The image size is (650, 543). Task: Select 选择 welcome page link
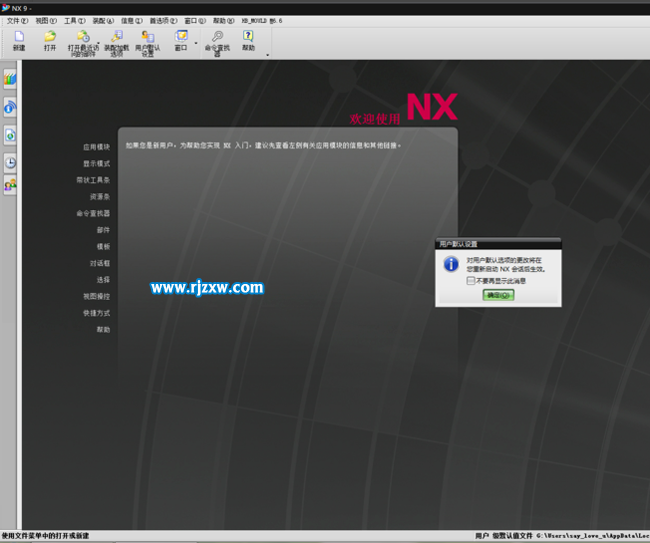(103, 280)
